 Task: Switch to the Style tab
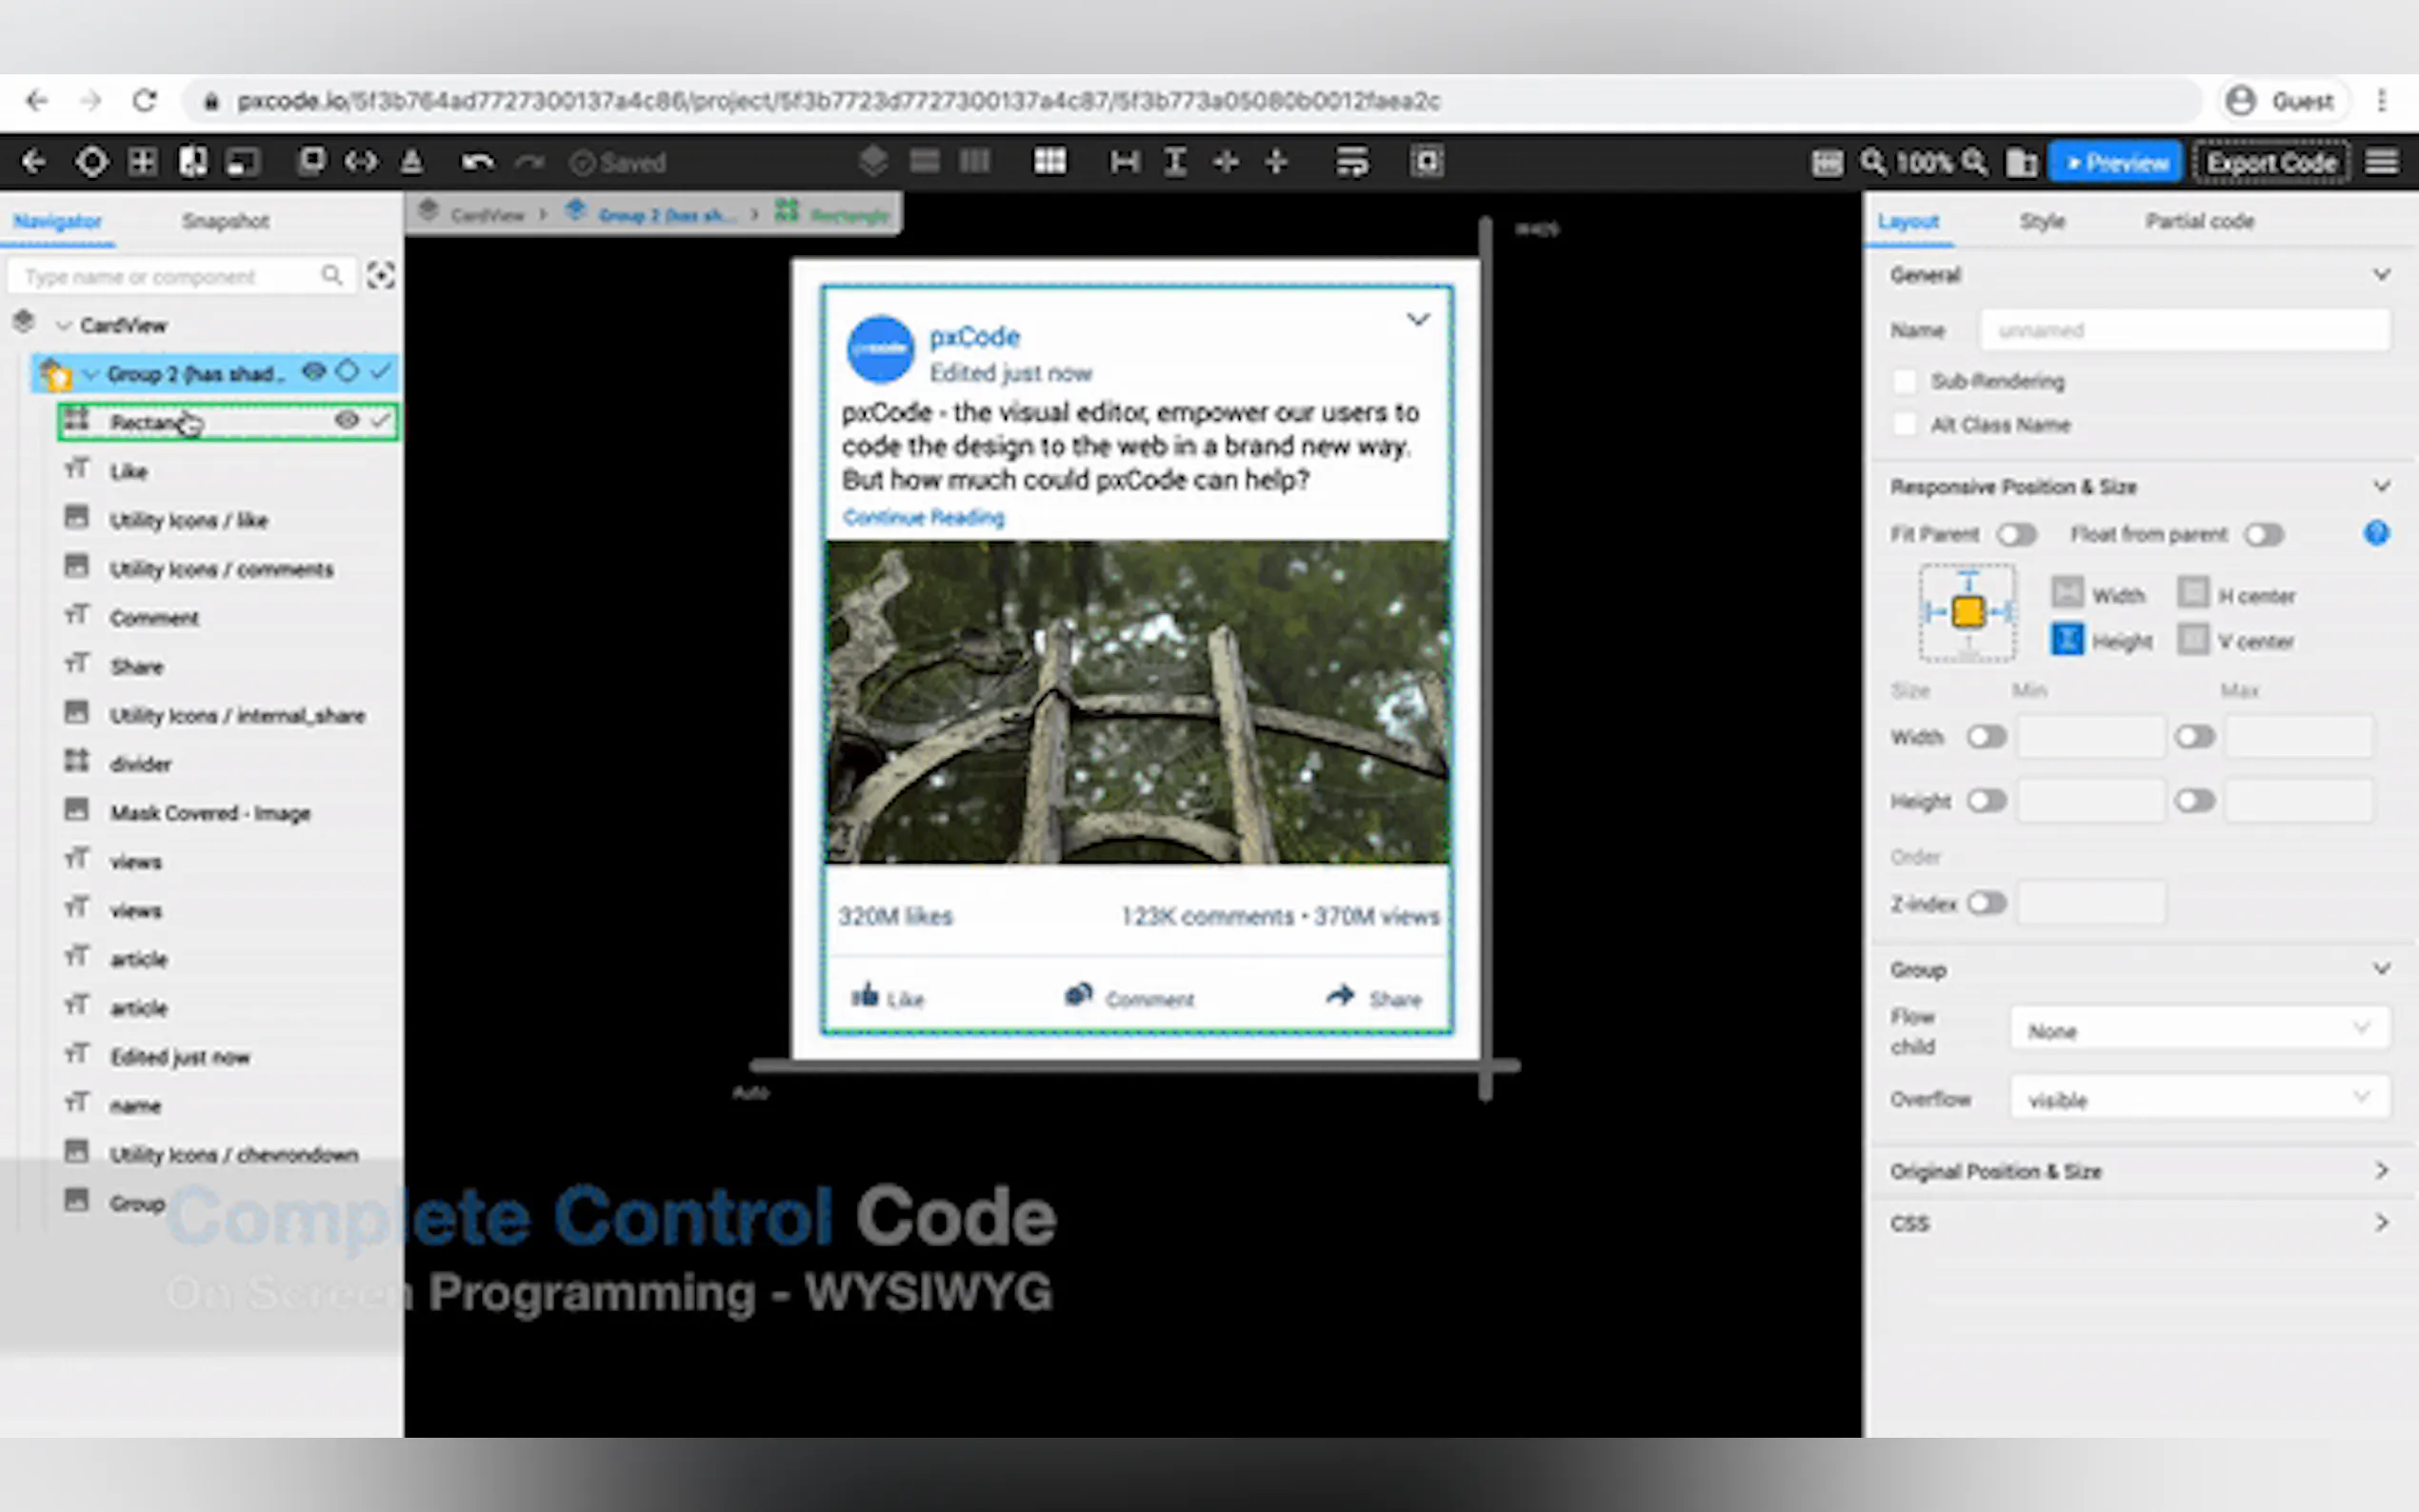point(2041,221)
